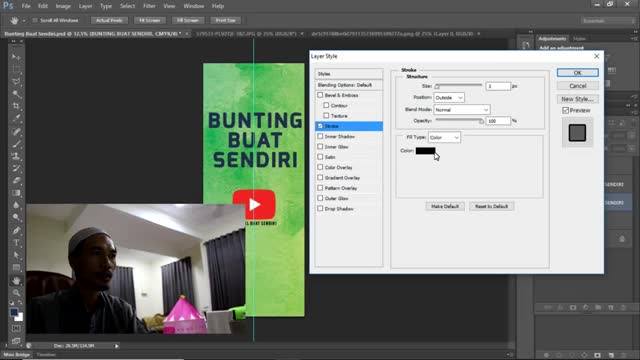Image resolution: width=640 pixels, height=360 pixels.
Task: Click the stroke Size input field
Action: tap(498, 86)
